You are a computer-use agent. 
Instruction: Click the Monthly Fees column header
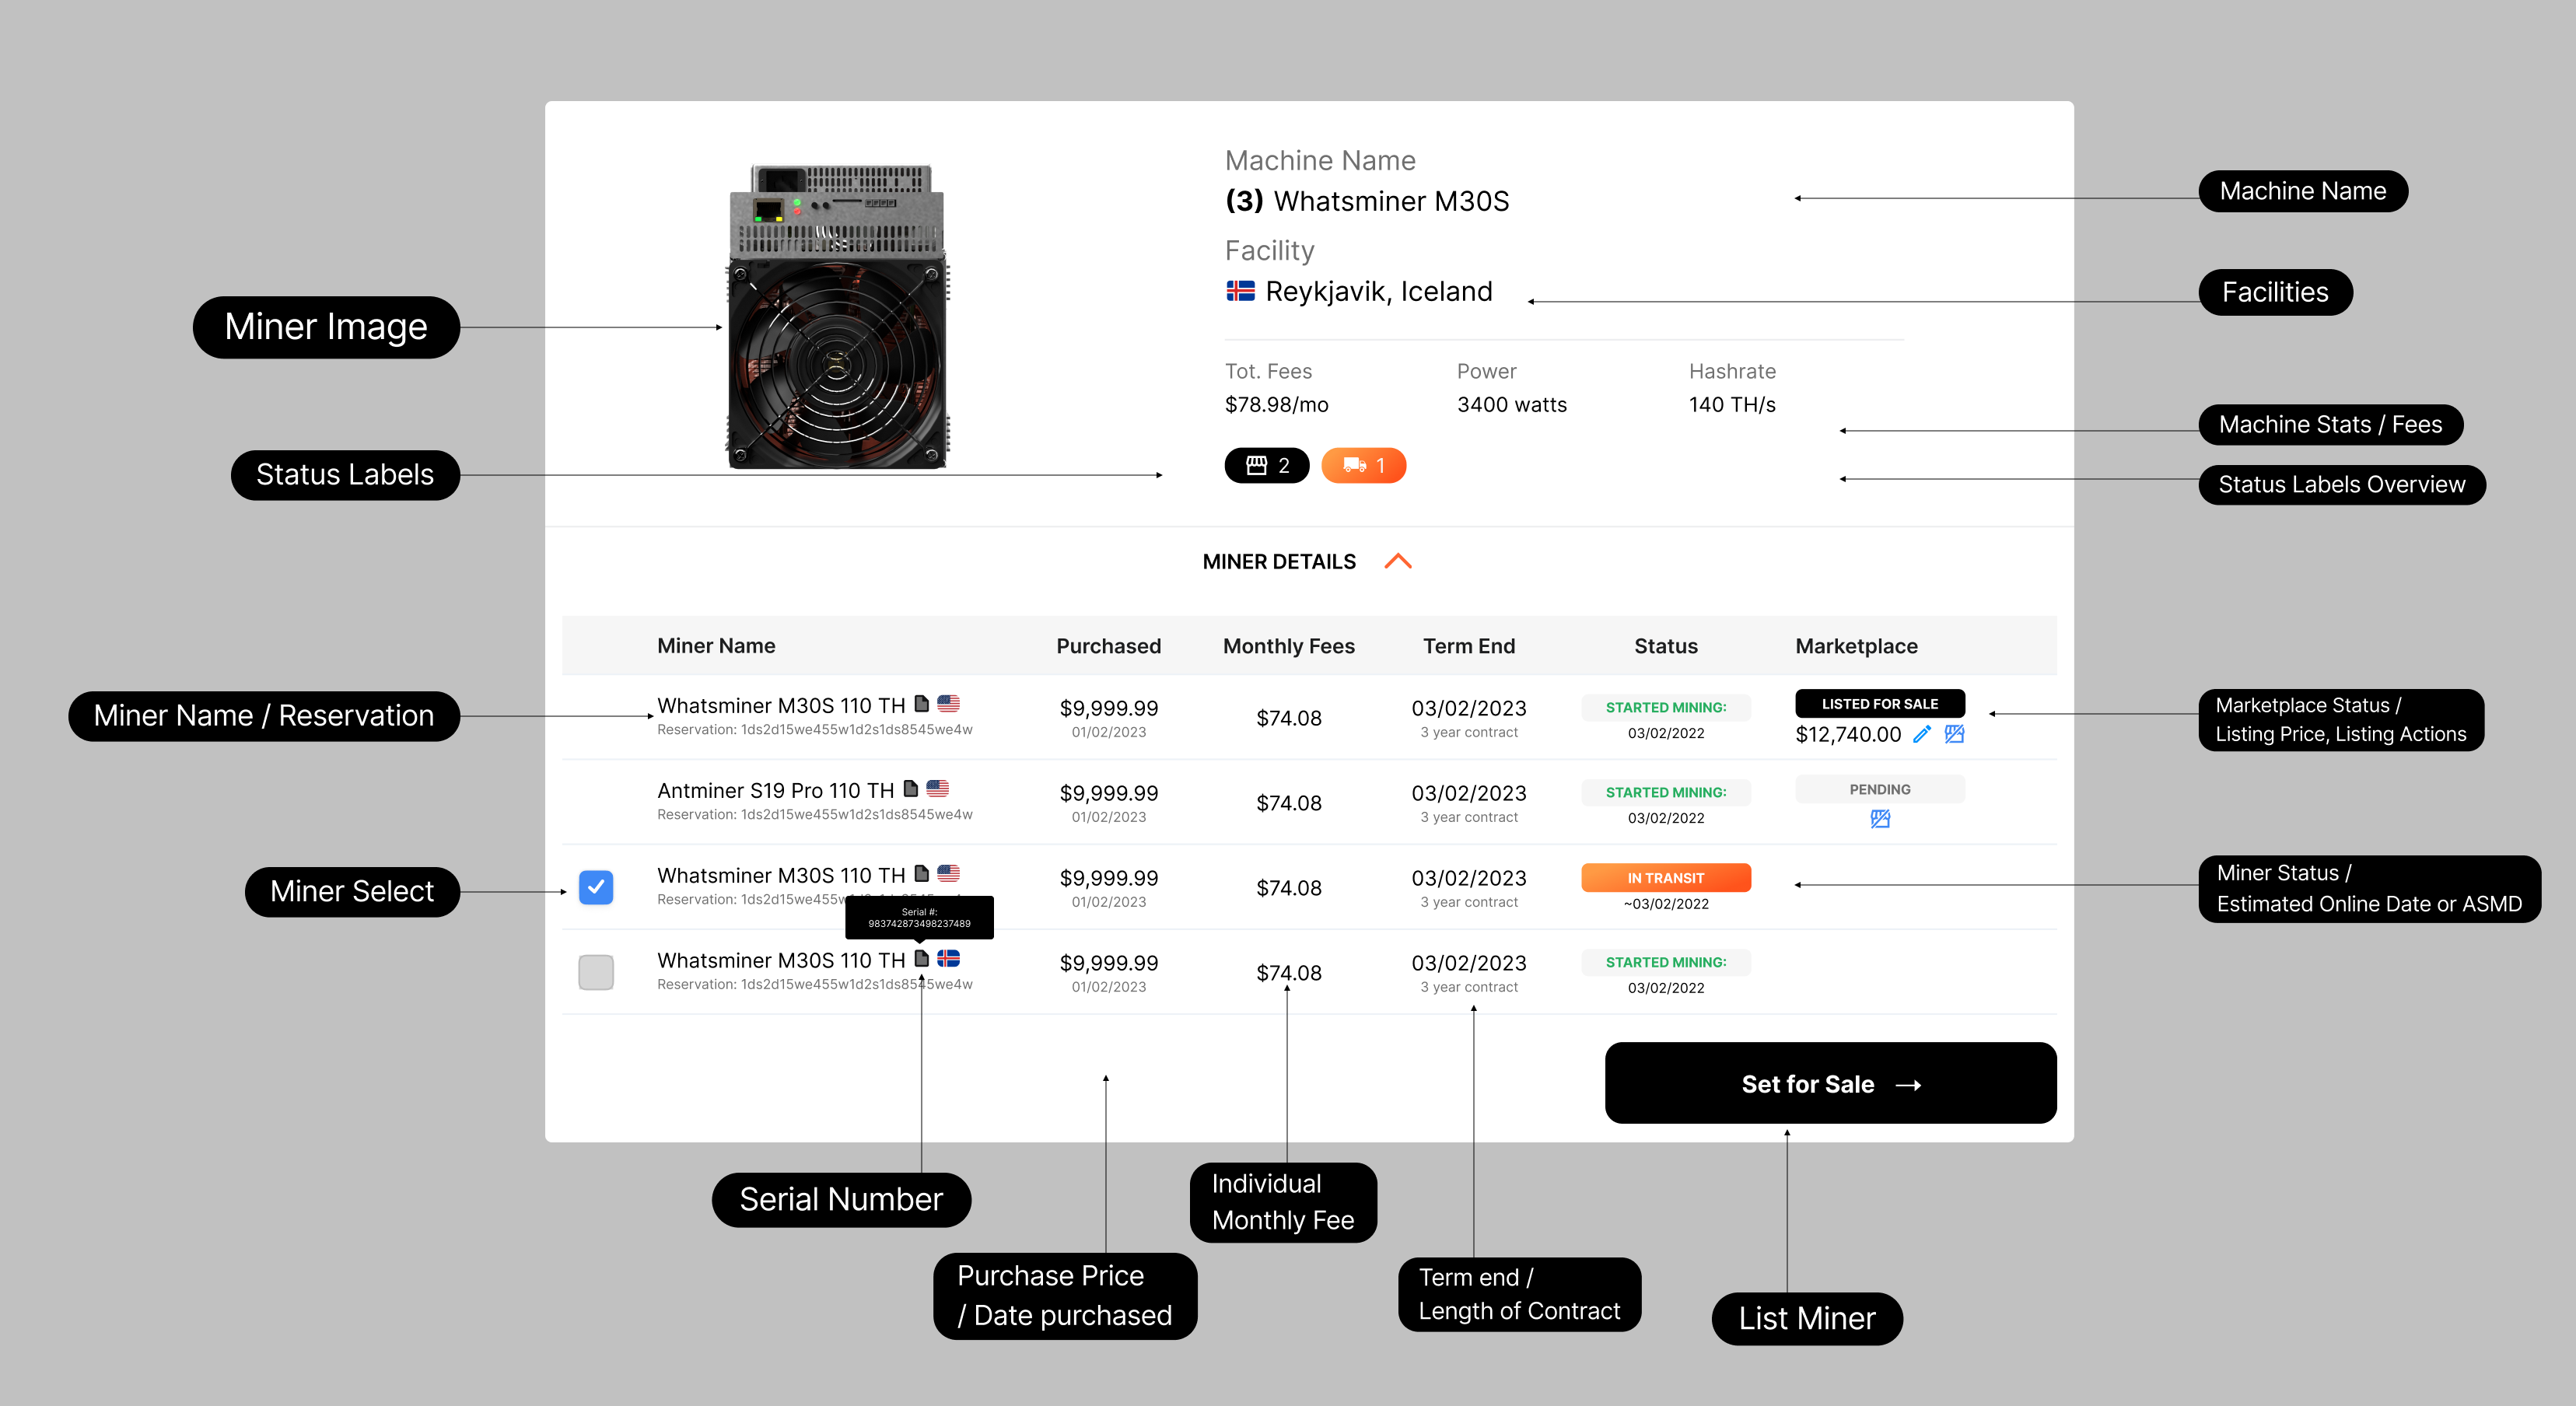point(1288,646)
